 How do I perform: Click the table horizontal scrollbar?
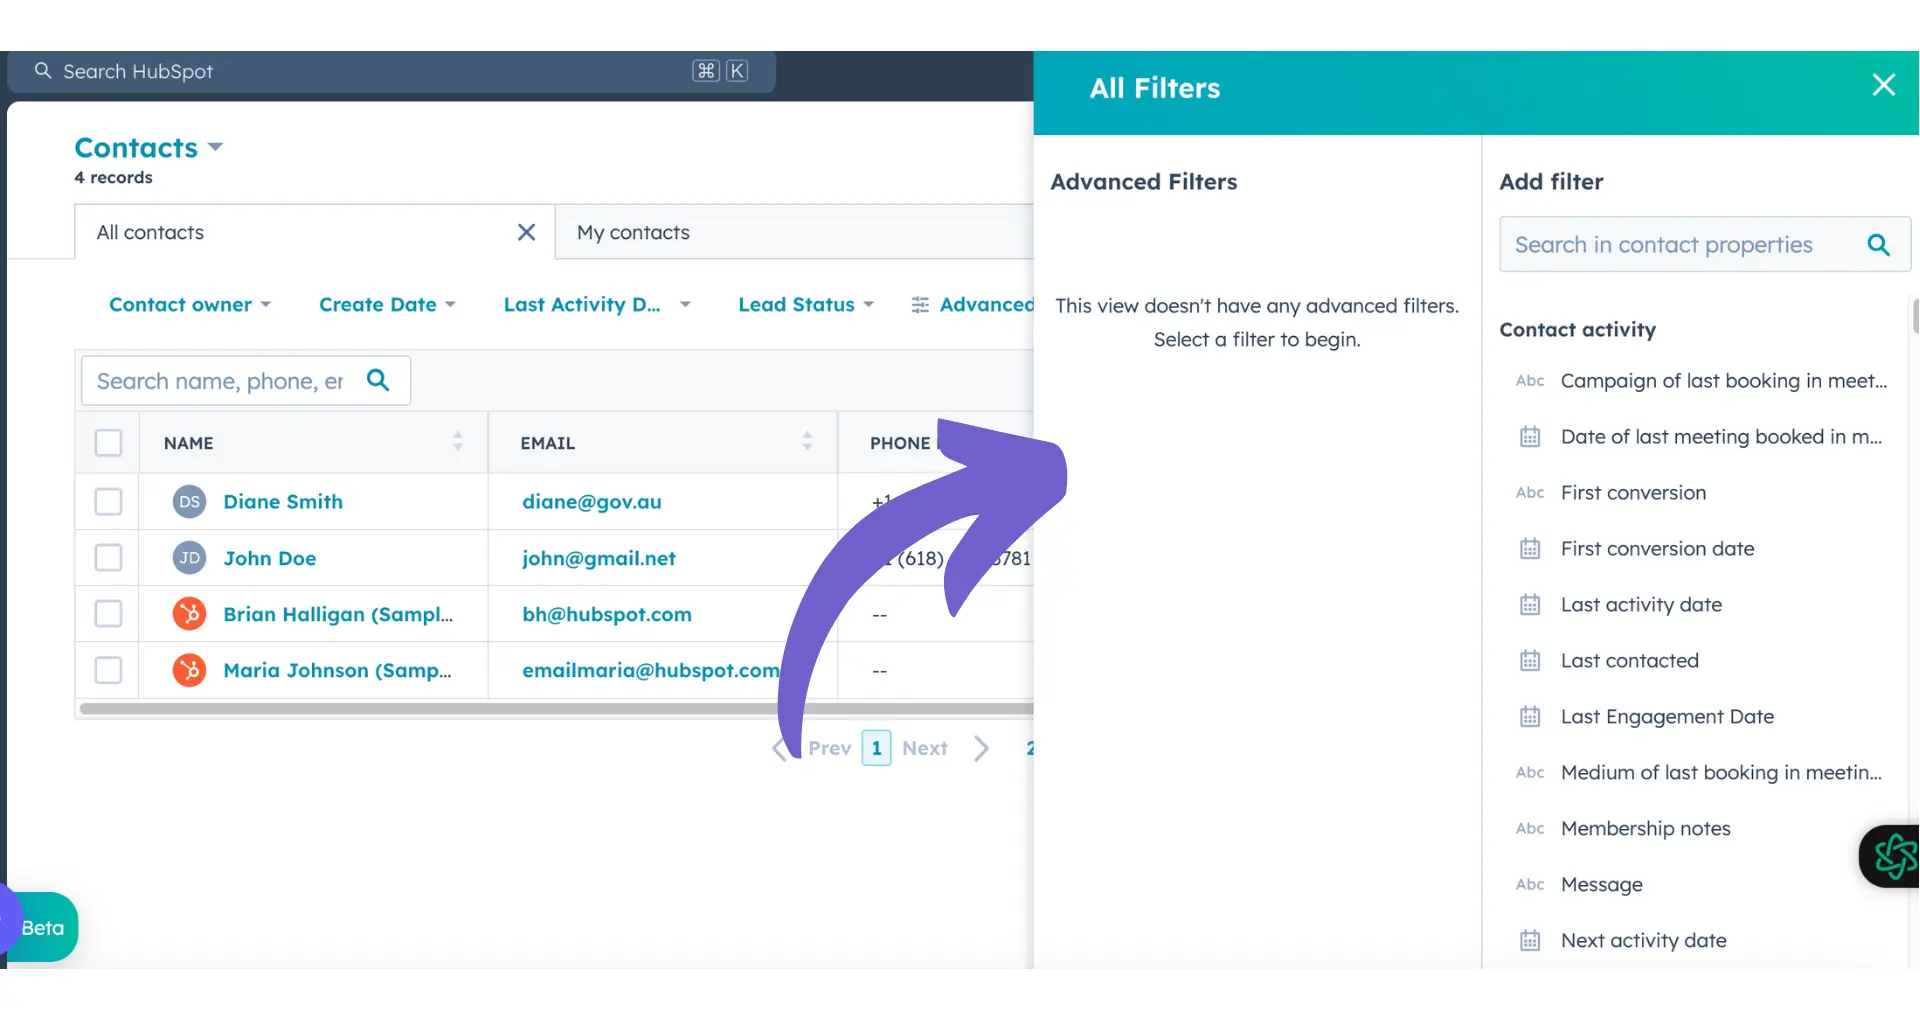click(x=556, y=708)
